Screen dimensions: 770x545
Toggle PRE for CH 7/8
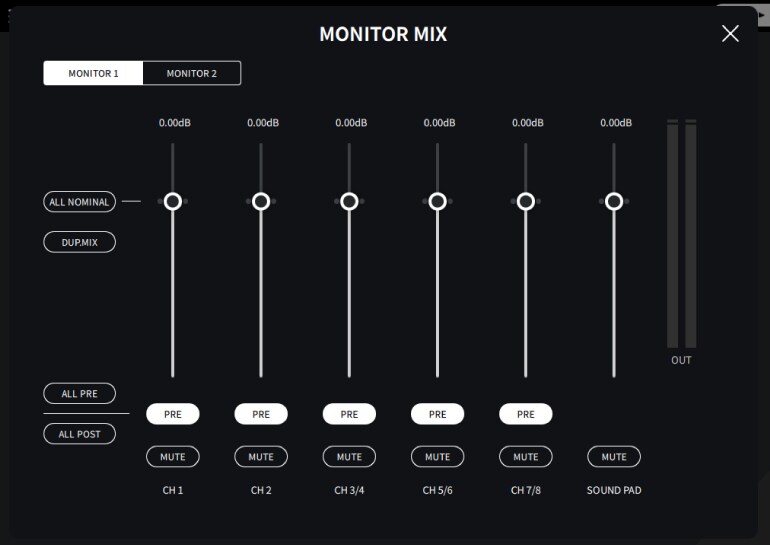click(x=525, y=414)
